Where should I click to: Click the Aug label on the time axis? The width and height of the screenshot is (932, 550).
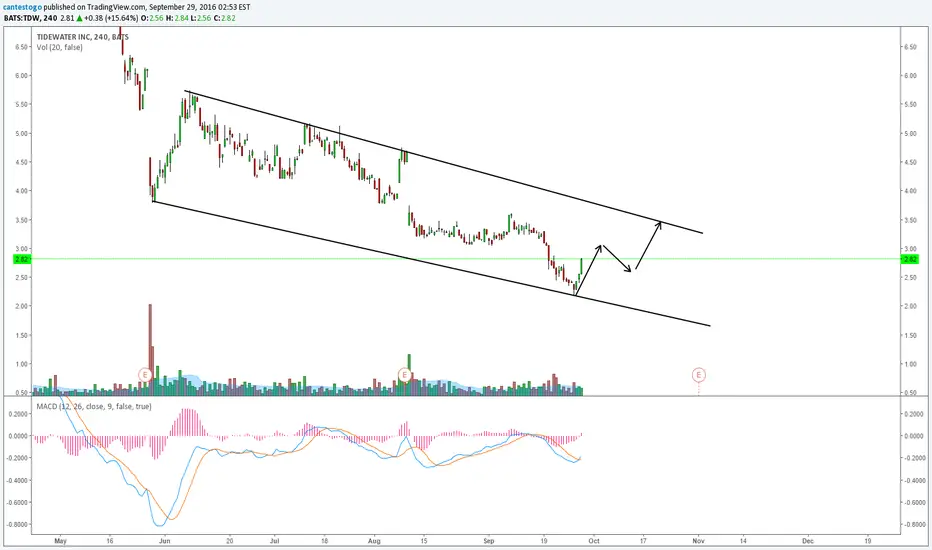point(374,541)
